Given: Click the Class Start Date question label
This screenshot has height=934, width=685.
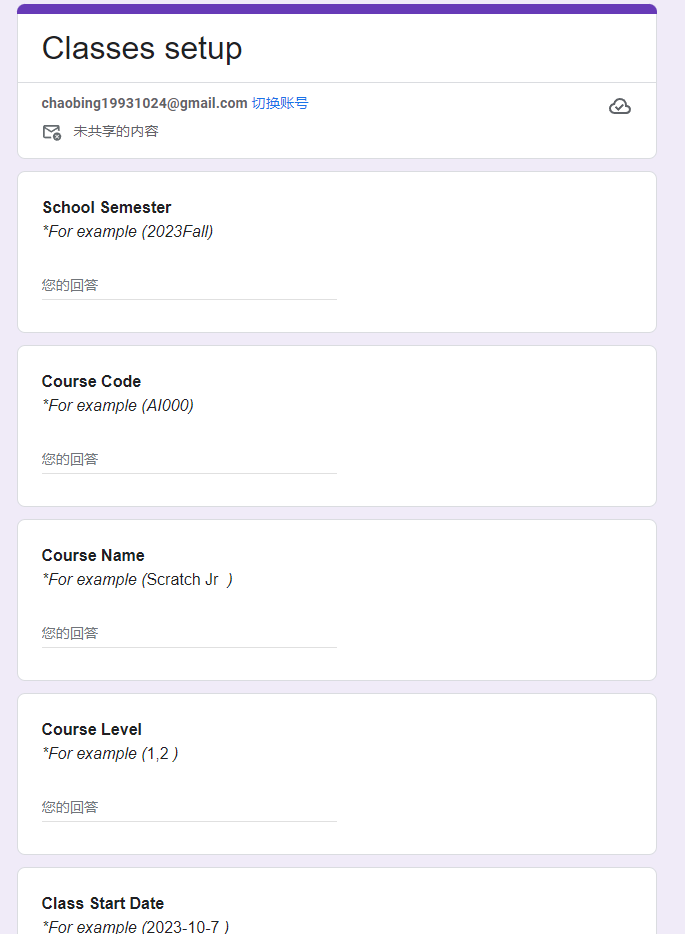Looking at the screenshot, I should (103, 903).
